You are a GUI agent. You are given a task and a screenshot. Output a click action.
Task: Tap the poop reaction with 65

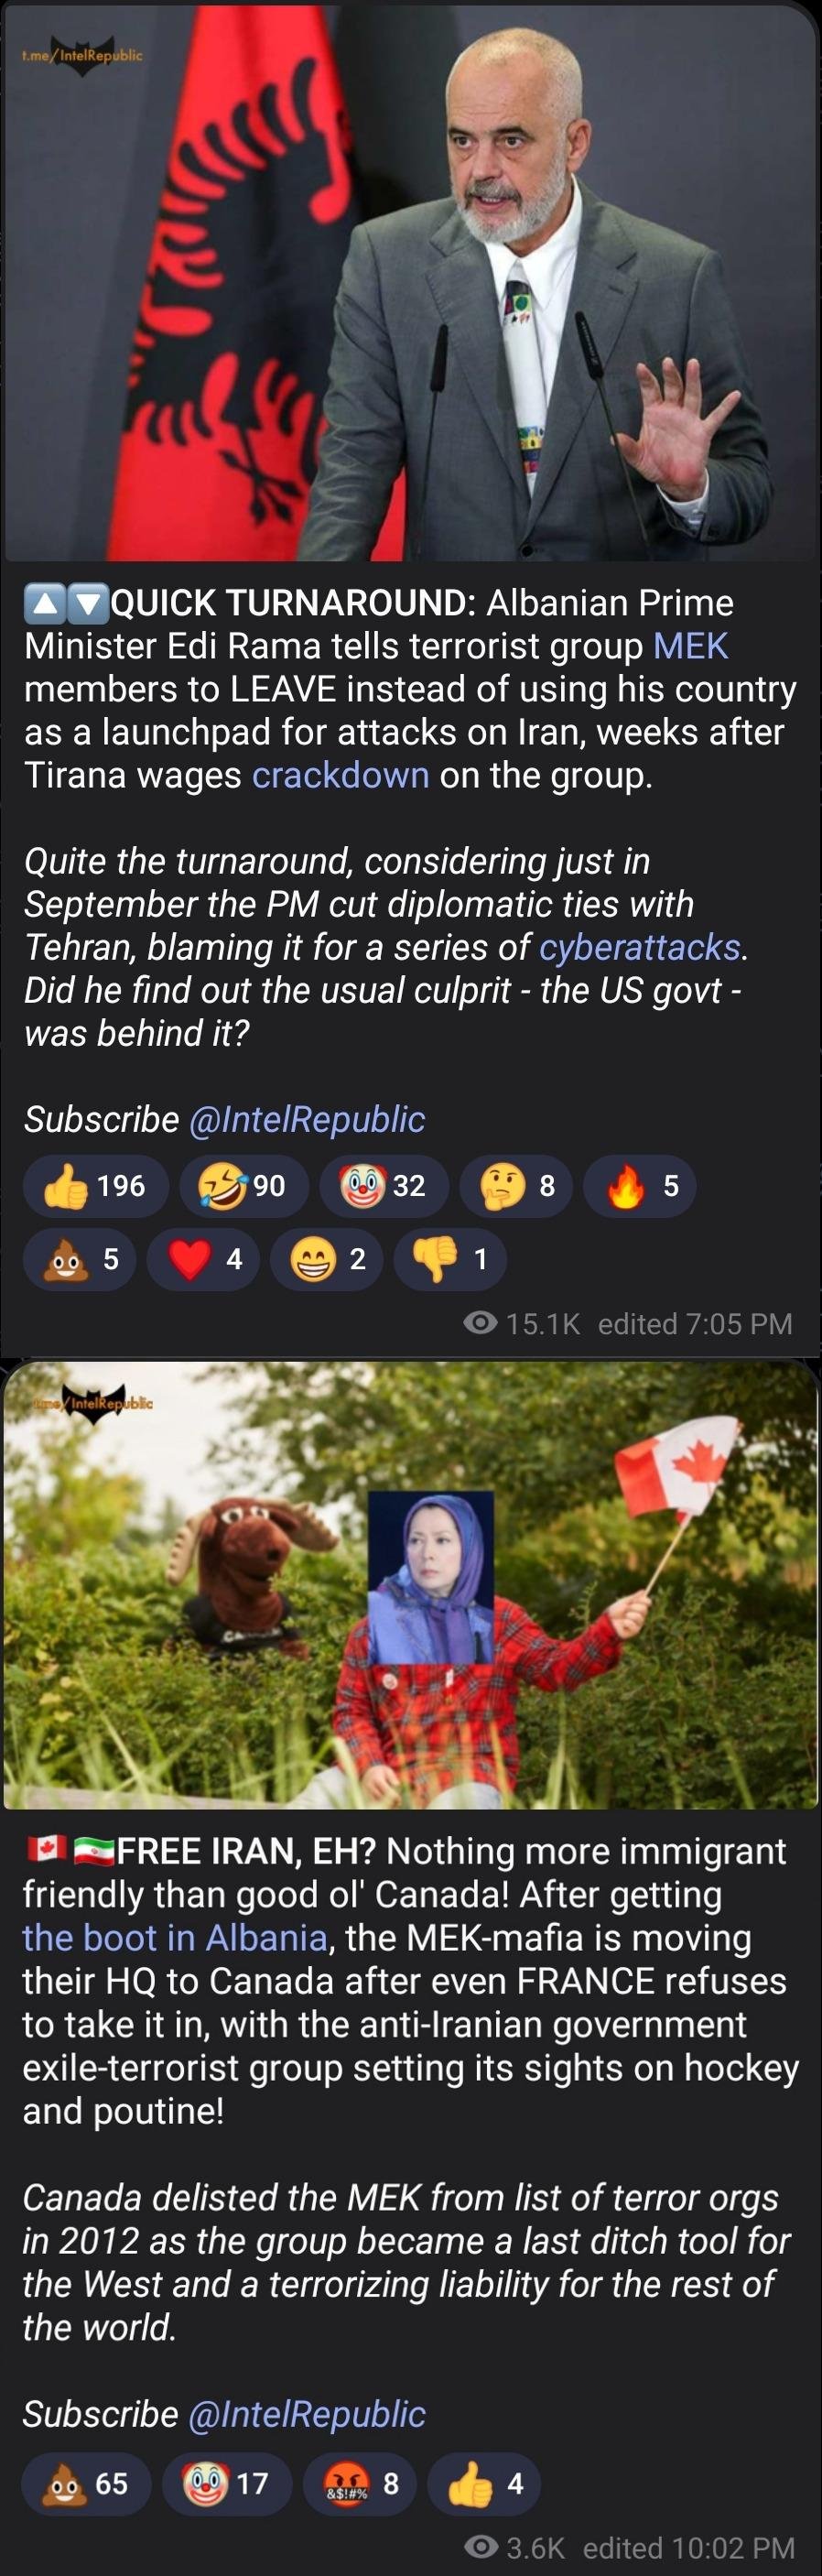[87, 2483]
